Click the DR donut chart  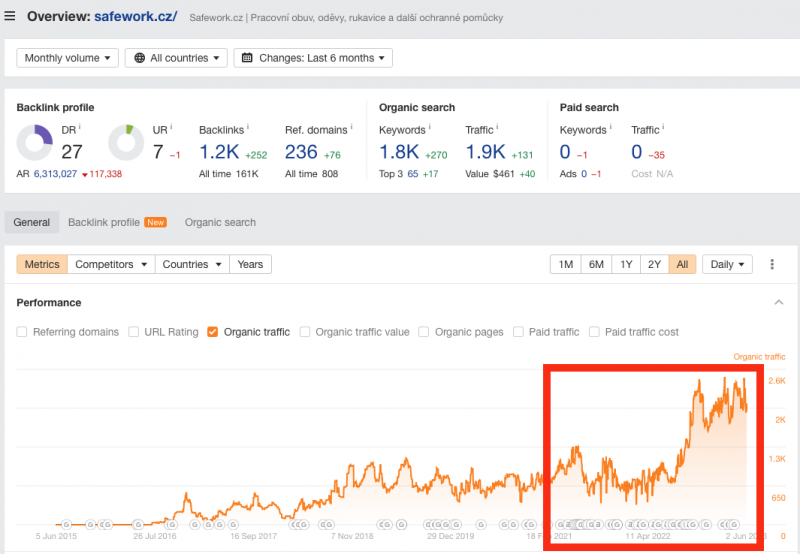click(35, 143)
